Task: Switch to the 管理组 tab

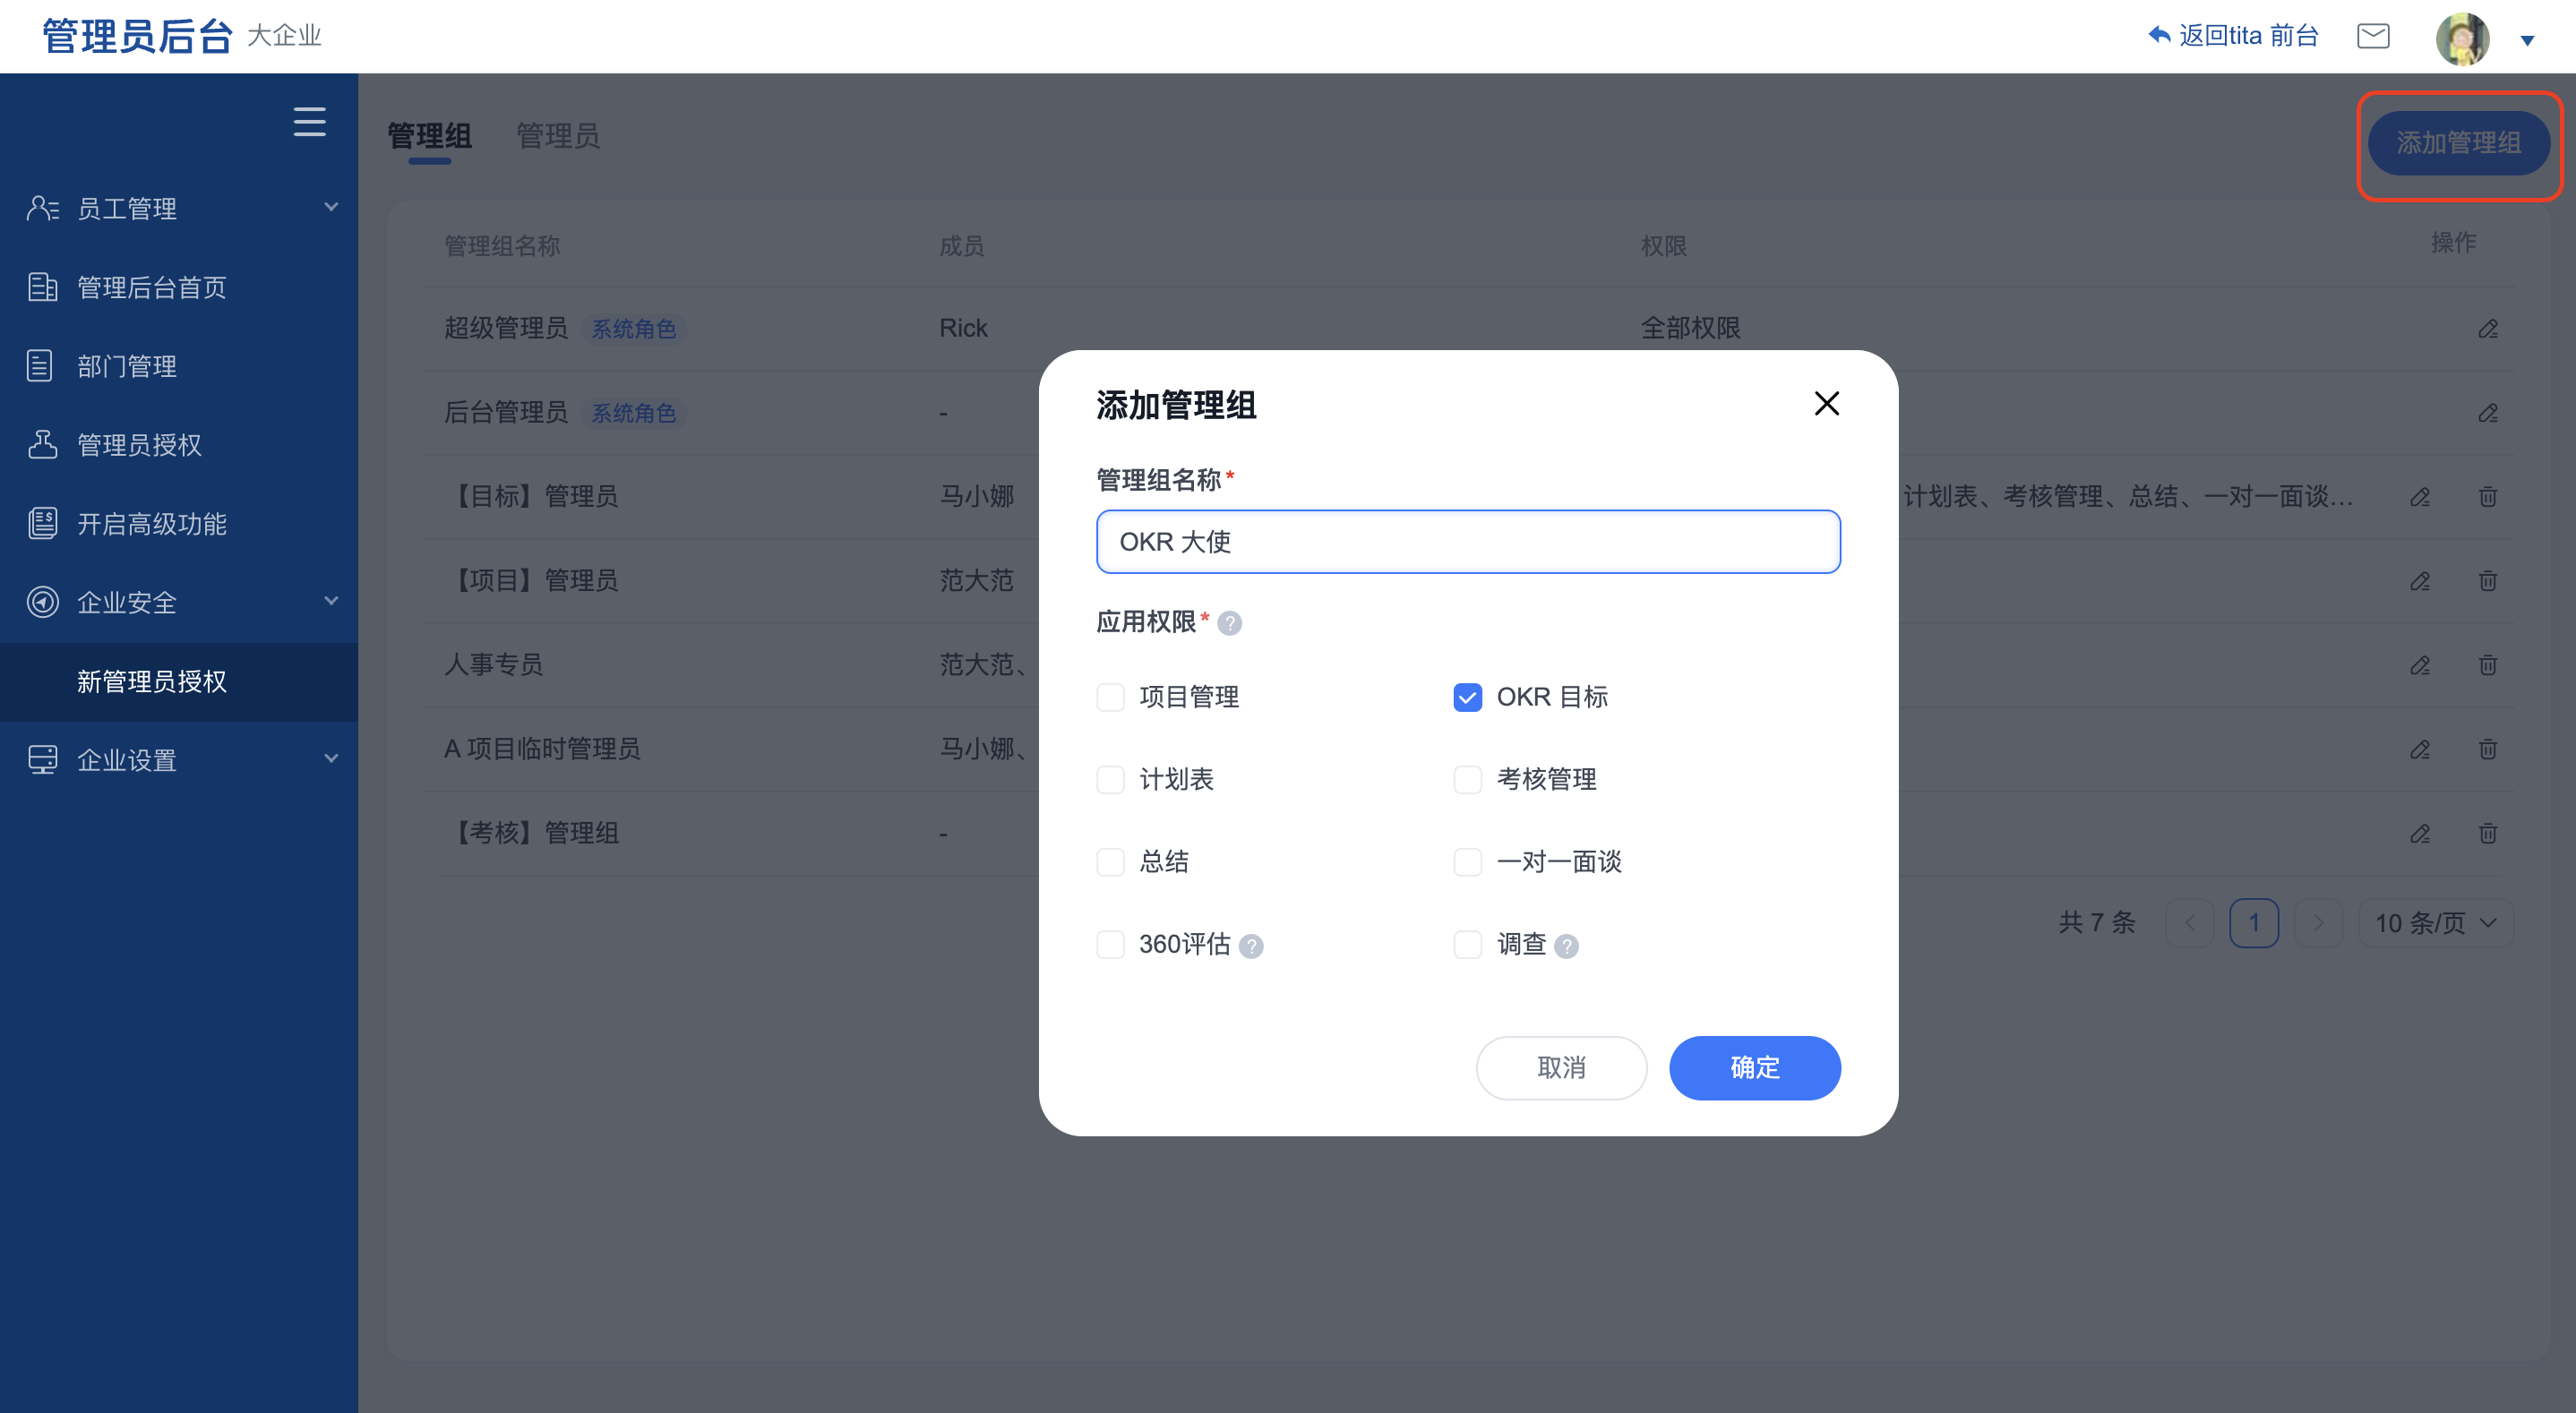Action: point(429,136)
